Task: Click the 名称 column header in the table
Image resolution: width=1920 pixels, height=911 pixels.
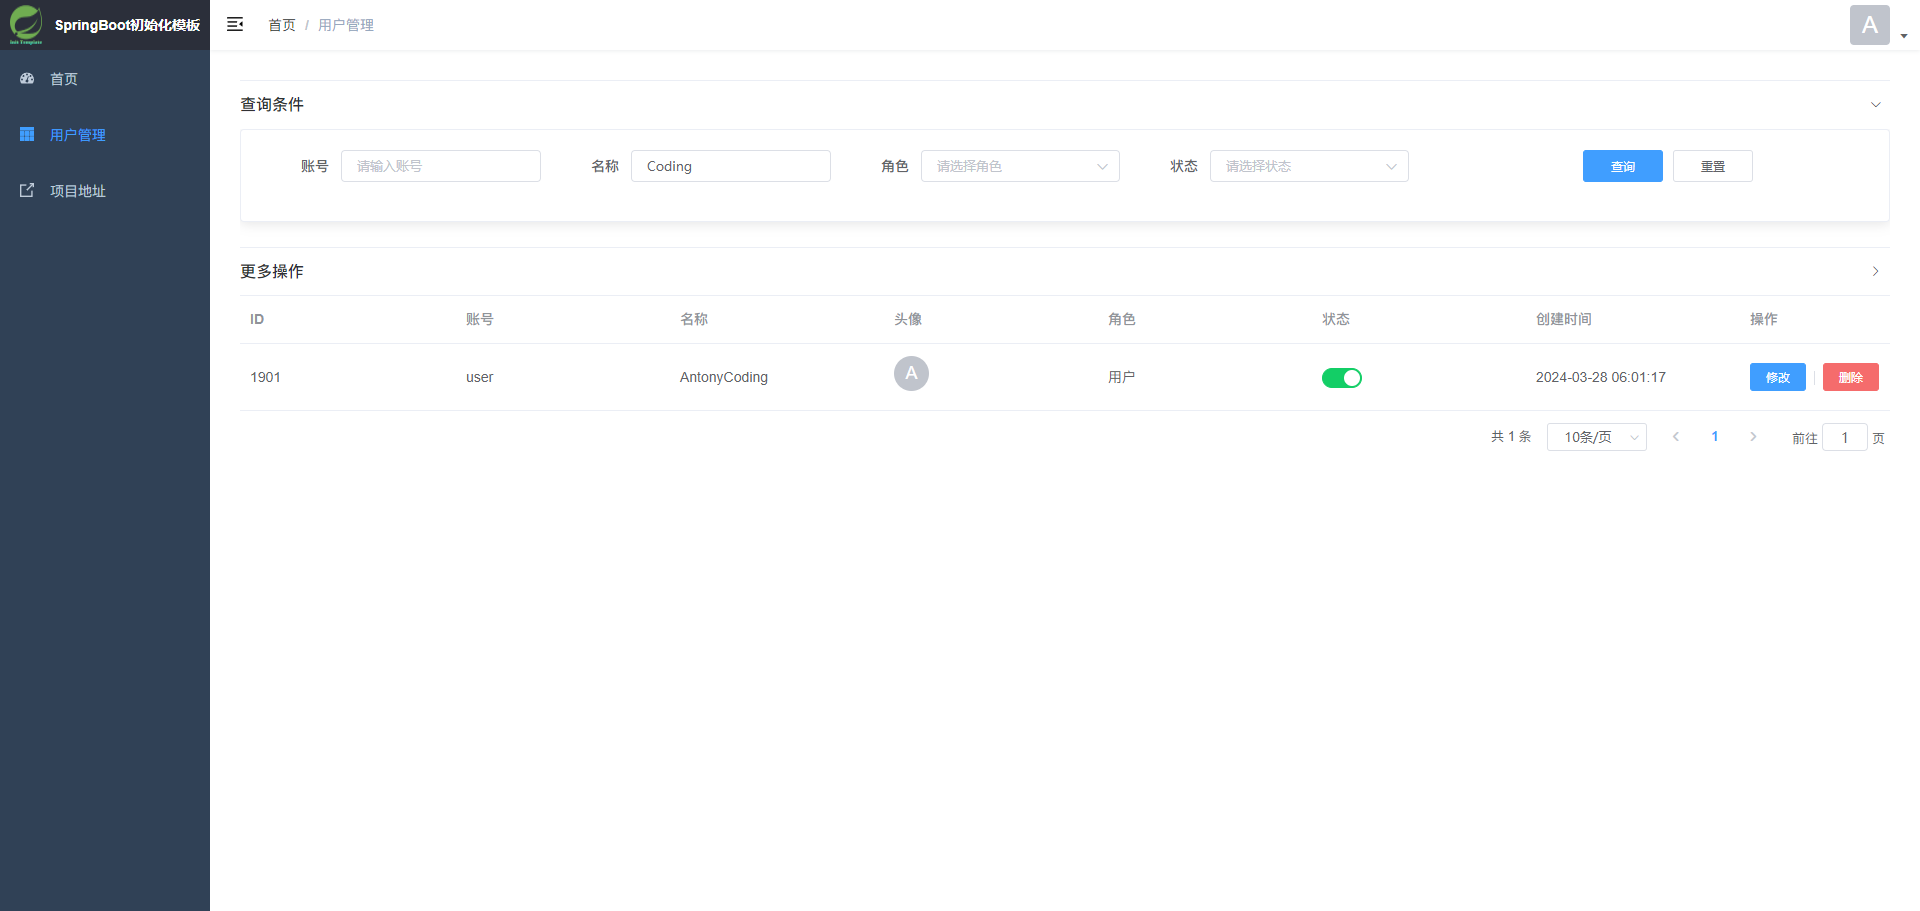Action: point(694,319)
